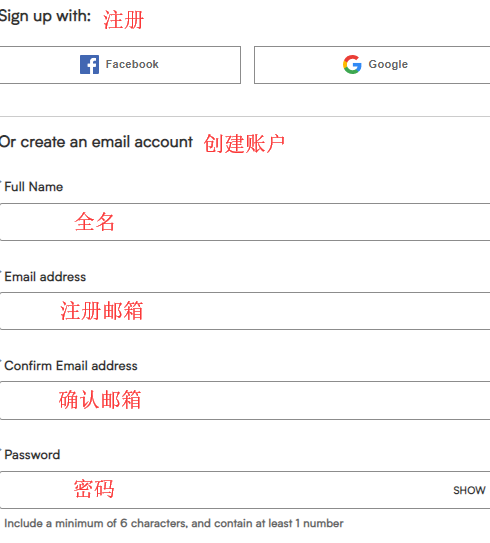
Task: Select the red 创建账户 annotation
Action: pyautogui.click(x=244, y=143)
